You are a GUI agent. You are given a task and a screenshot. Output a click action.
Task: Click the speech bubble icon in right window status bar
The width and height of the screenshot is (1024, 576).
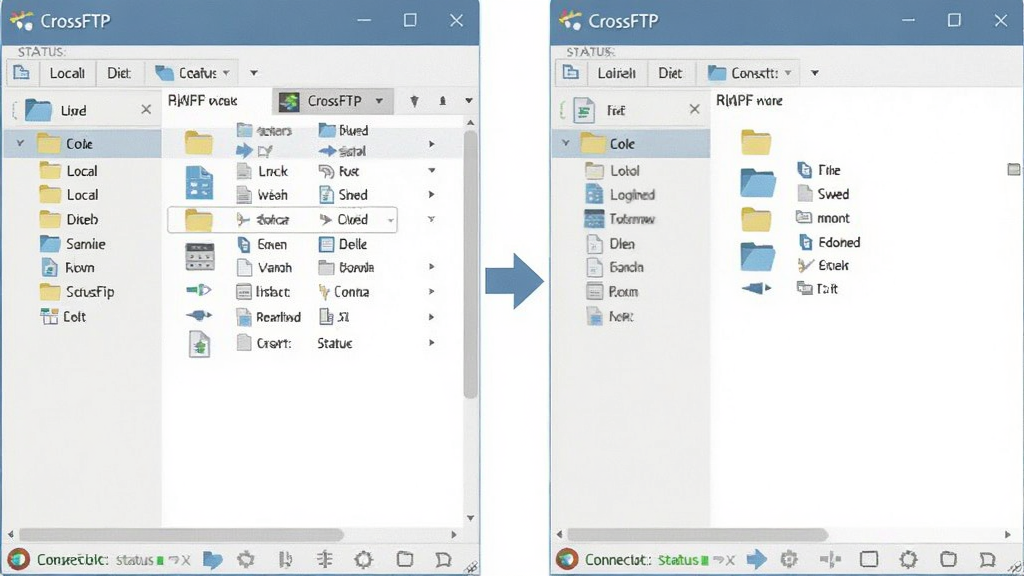987,560
